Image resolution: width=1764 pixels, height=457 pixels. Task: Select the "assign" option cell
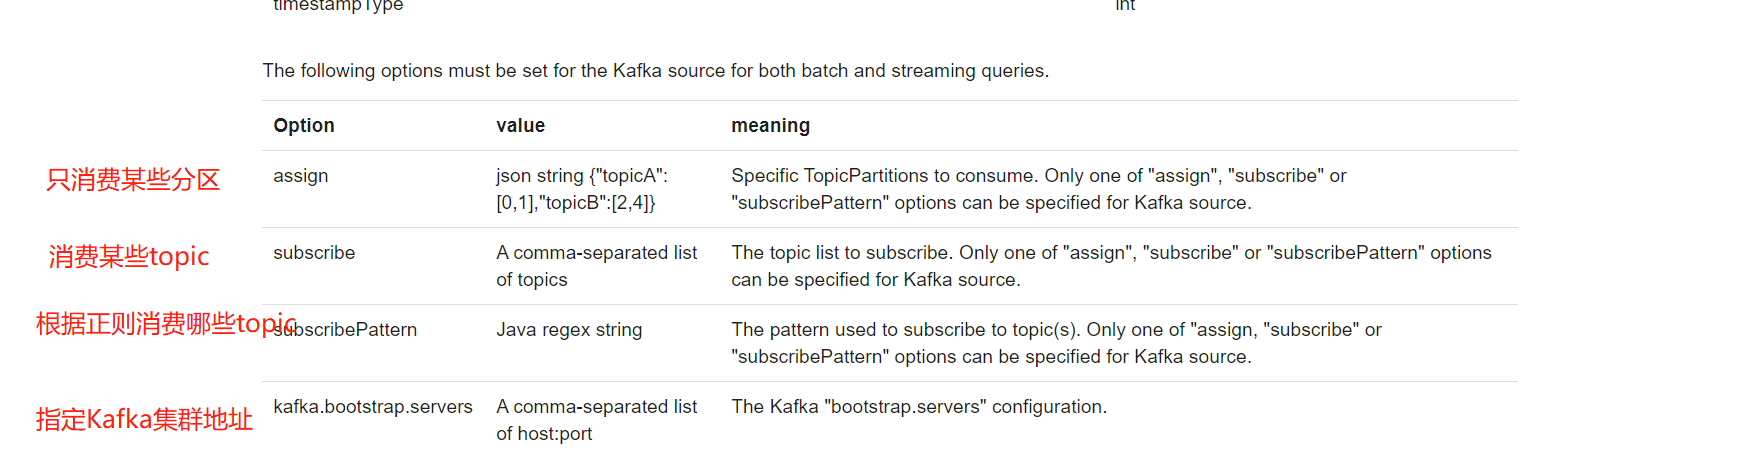point(301,176)
